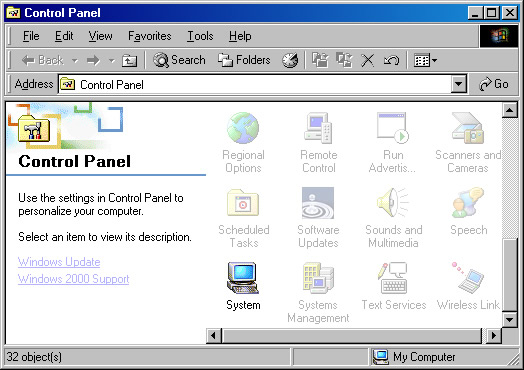Image resolution: width=524 pixels, height=370 pixels.
Task: Open the Software Updates icon
Action: coord(318,203)
